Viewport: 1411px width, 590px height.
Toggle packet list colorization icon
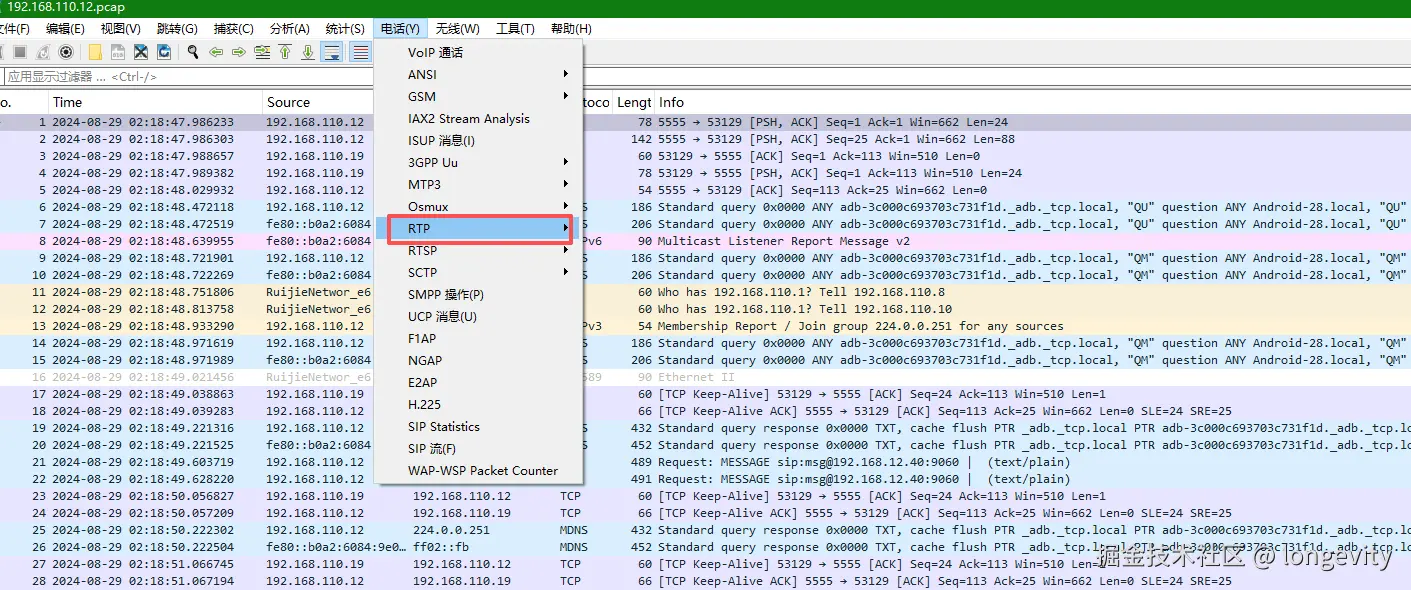click(x=360, y=52)
